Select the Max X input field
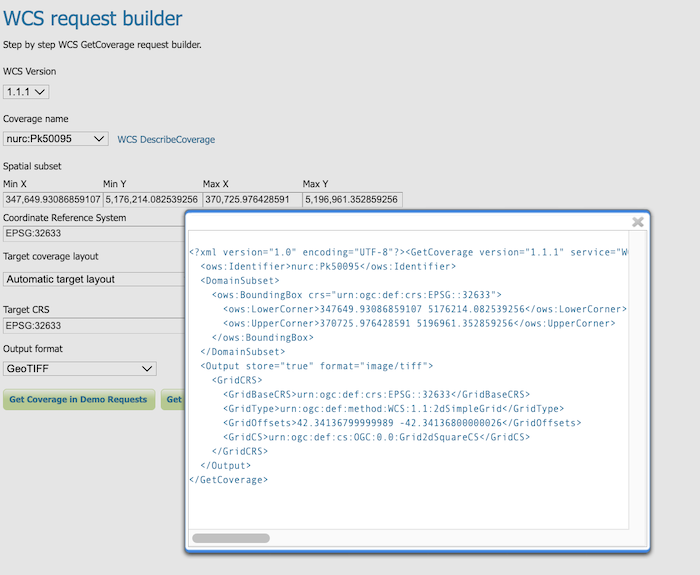 tap(251, 200)
